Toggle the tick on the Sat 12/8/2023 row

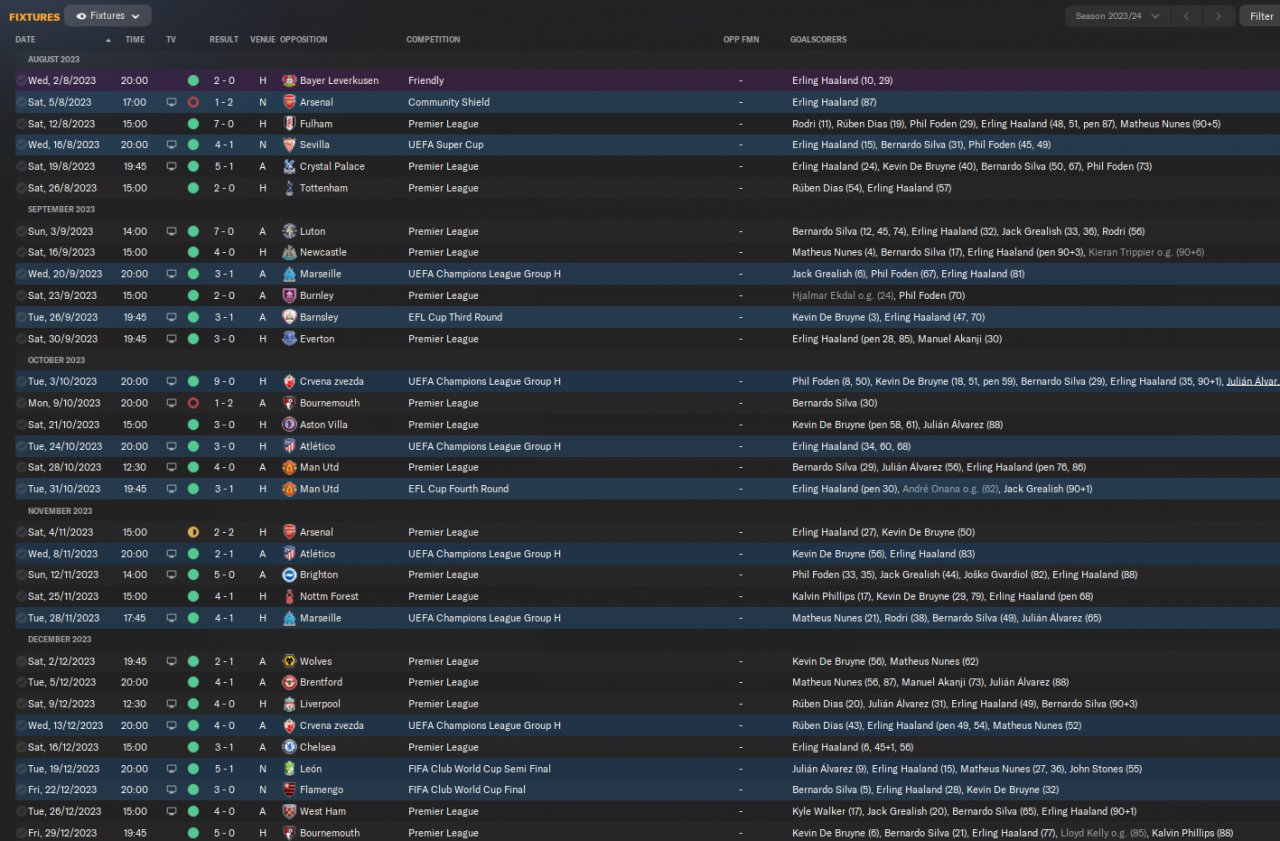click(x=21, y=124)
